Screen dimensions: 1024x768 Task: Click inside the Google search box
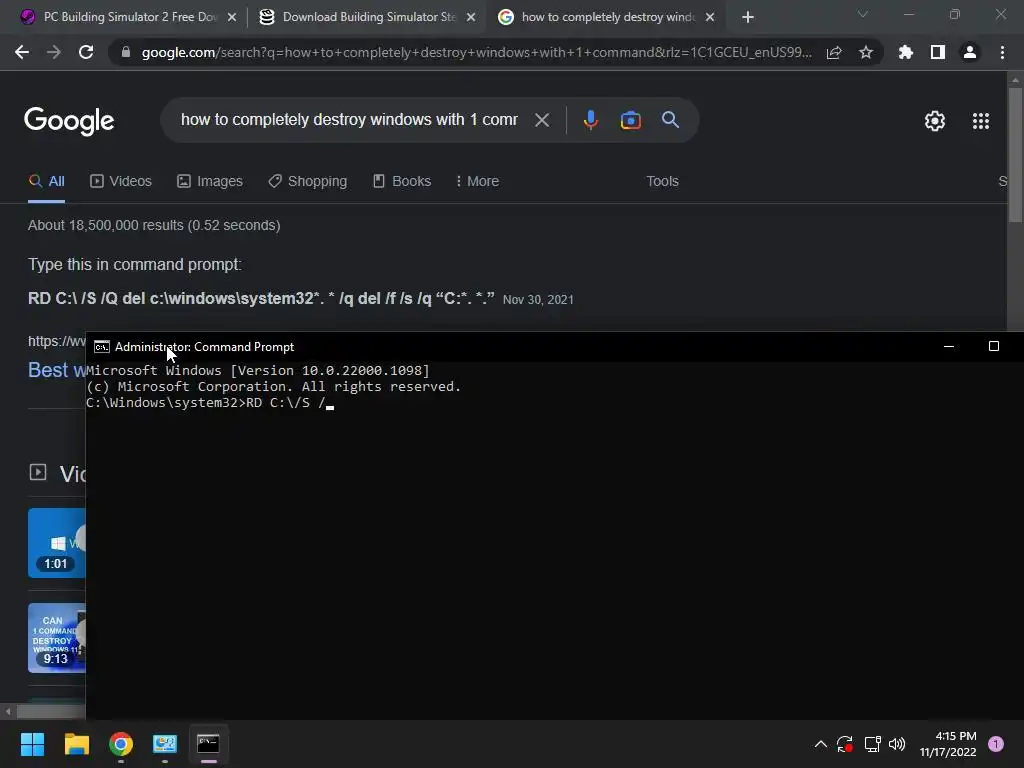pyautogui.click(x=349, y=120)
